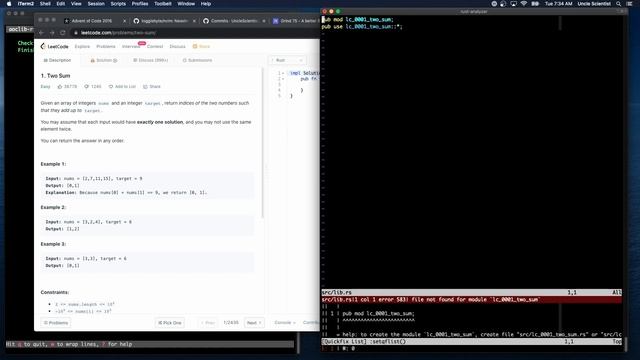Click the Pick One button

pos(170,323)
